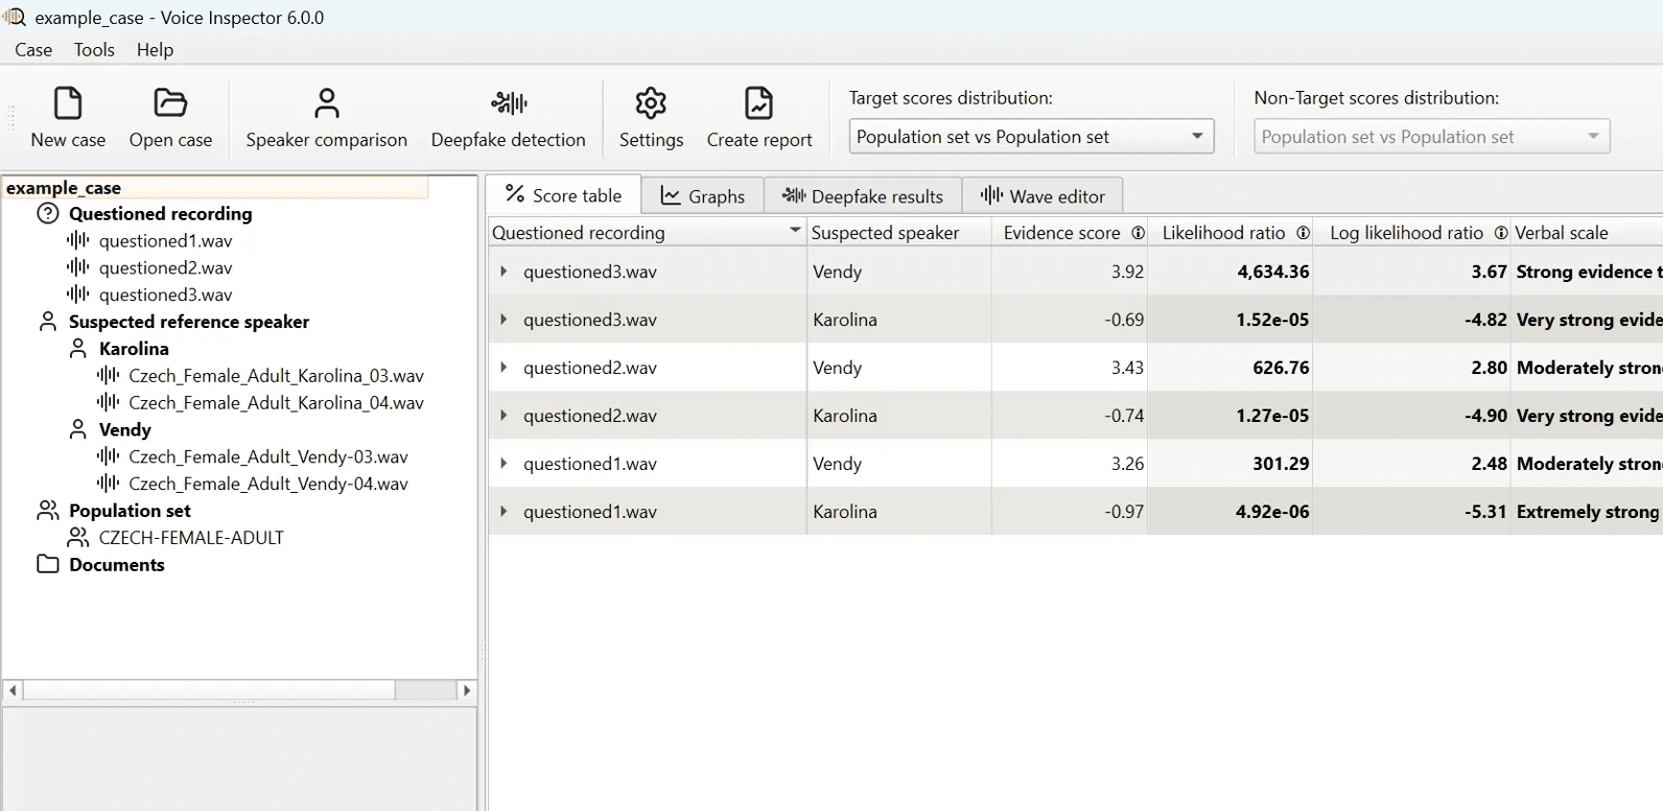Click the Documents folder icon
Image resolution: width=1663 pixels, height=811 pixels.
click(x=48, y=564)
